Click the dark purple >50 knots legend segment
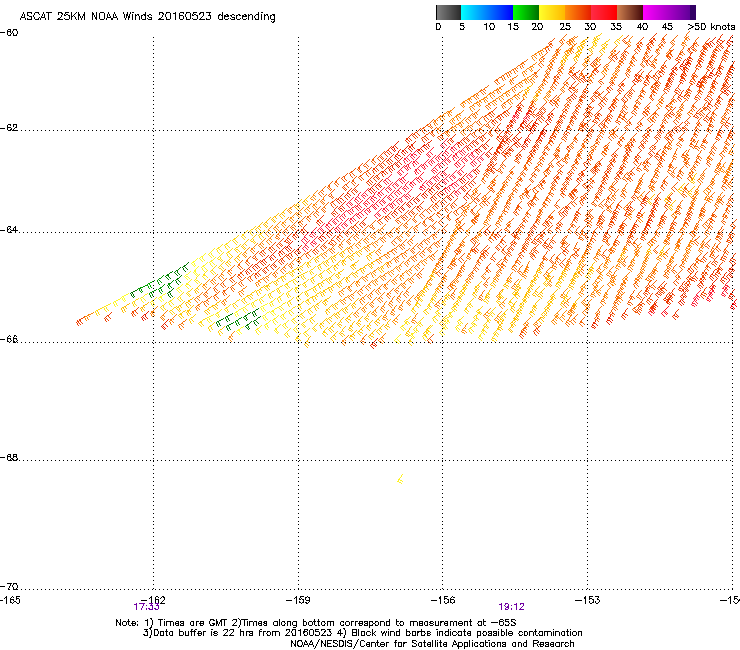 [693, 12]
